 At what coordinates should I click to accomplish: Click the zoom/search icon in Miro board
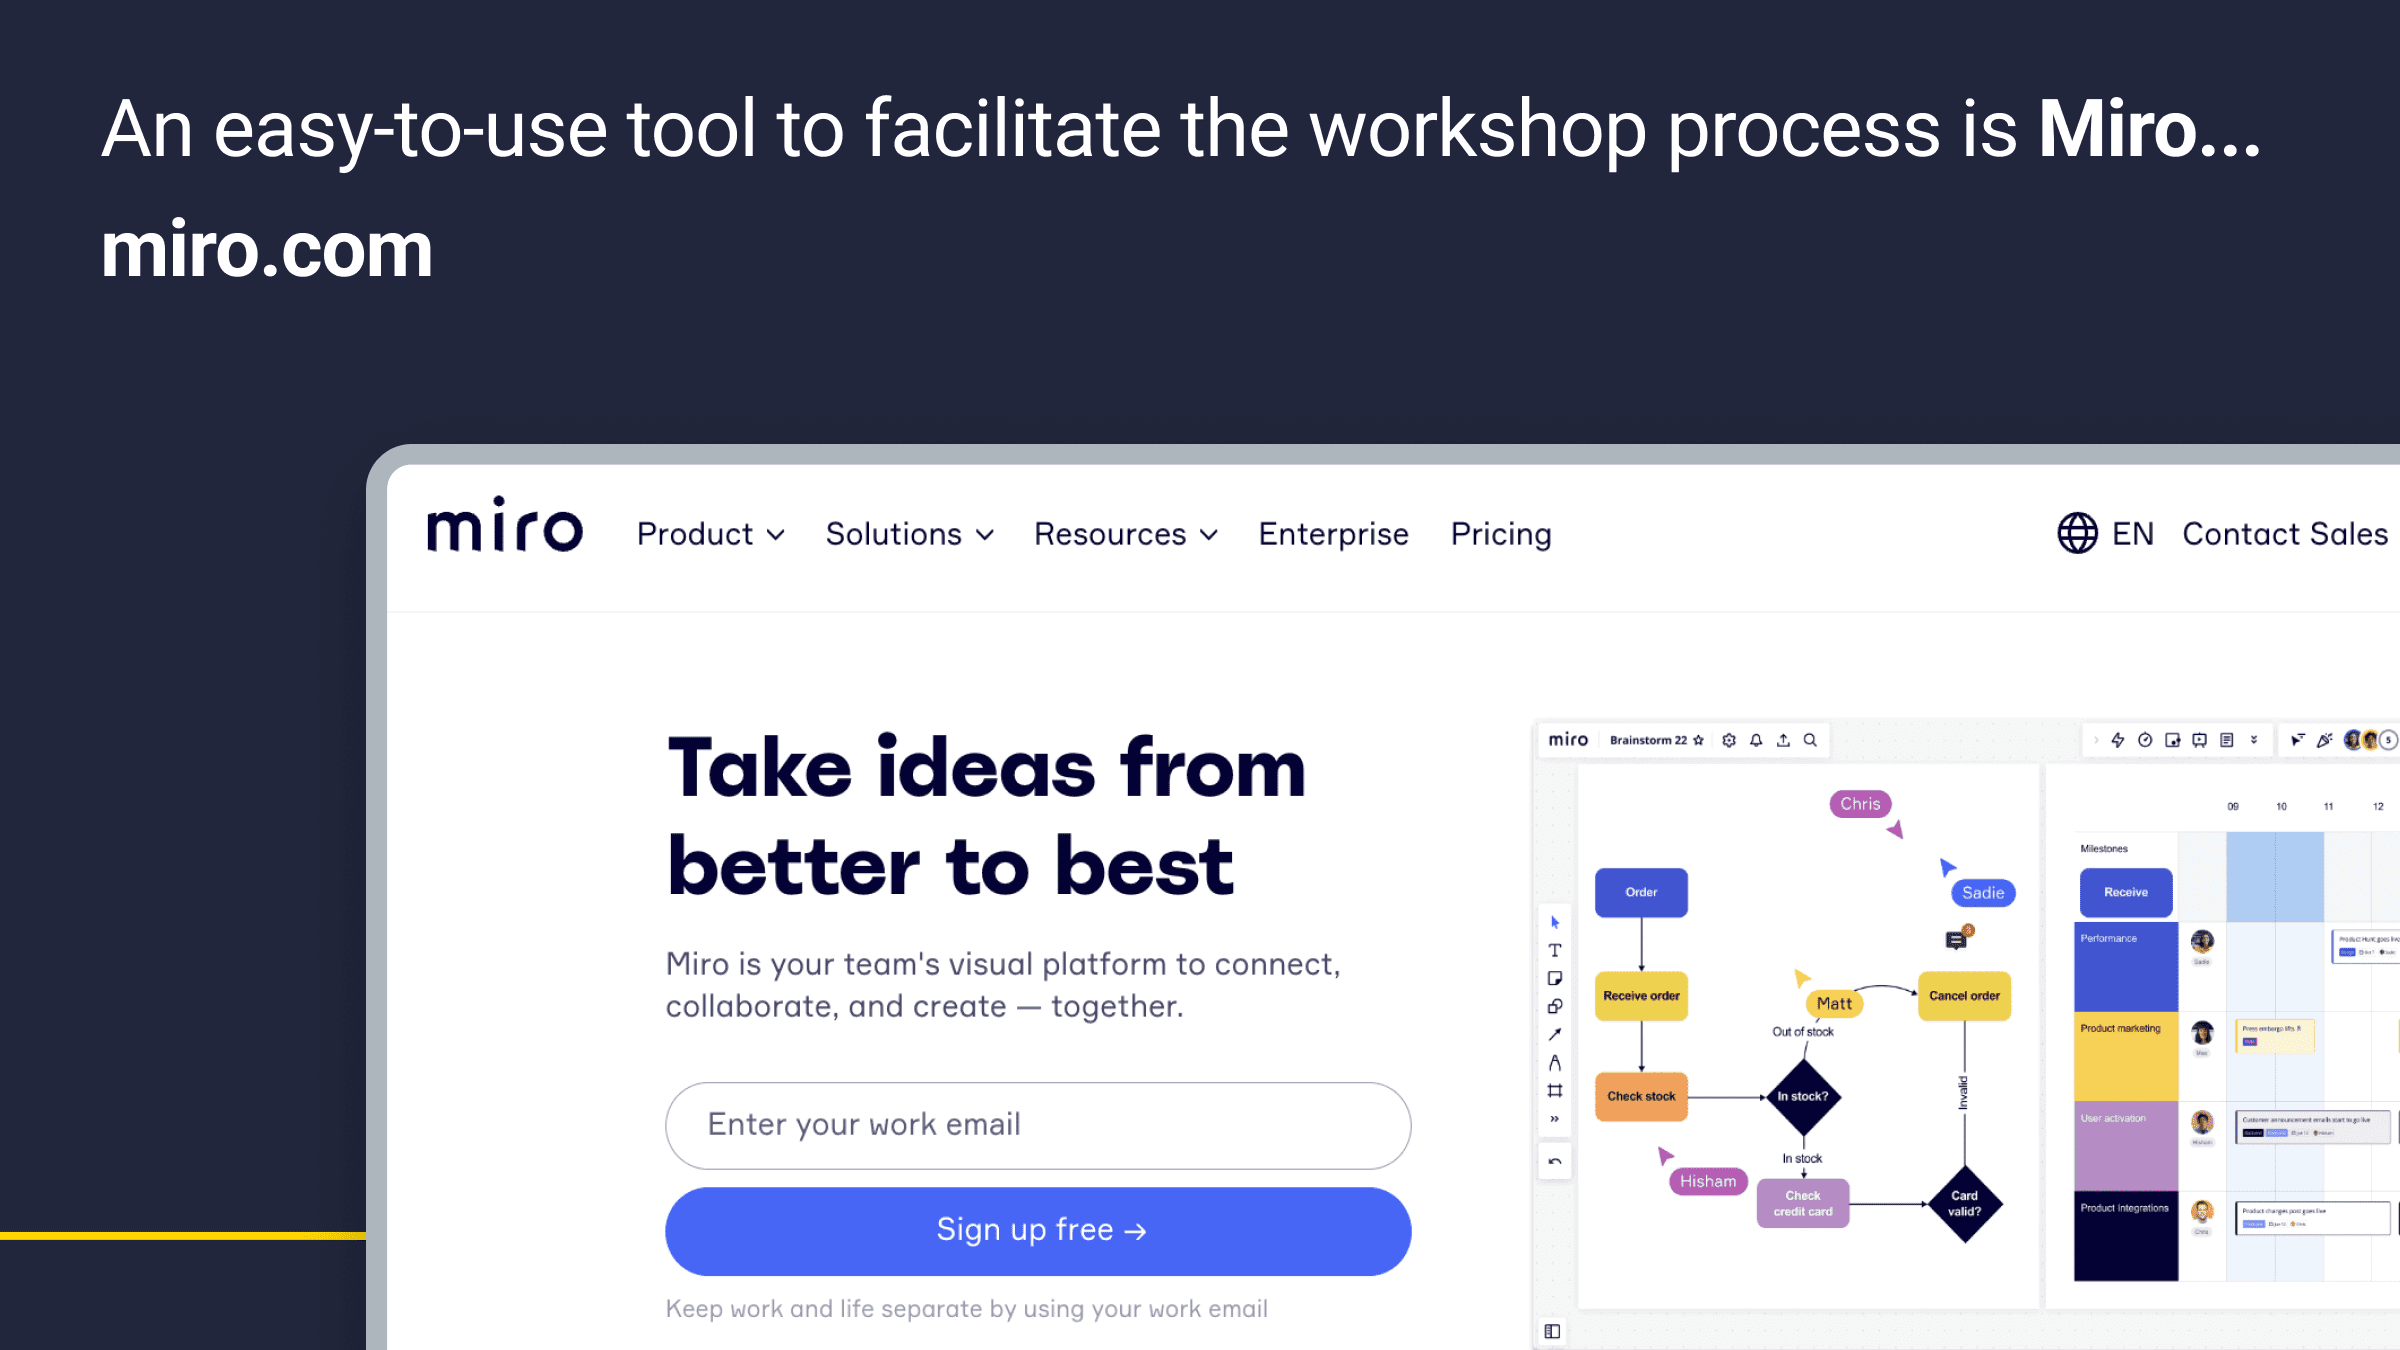[x=1810, y=738]
